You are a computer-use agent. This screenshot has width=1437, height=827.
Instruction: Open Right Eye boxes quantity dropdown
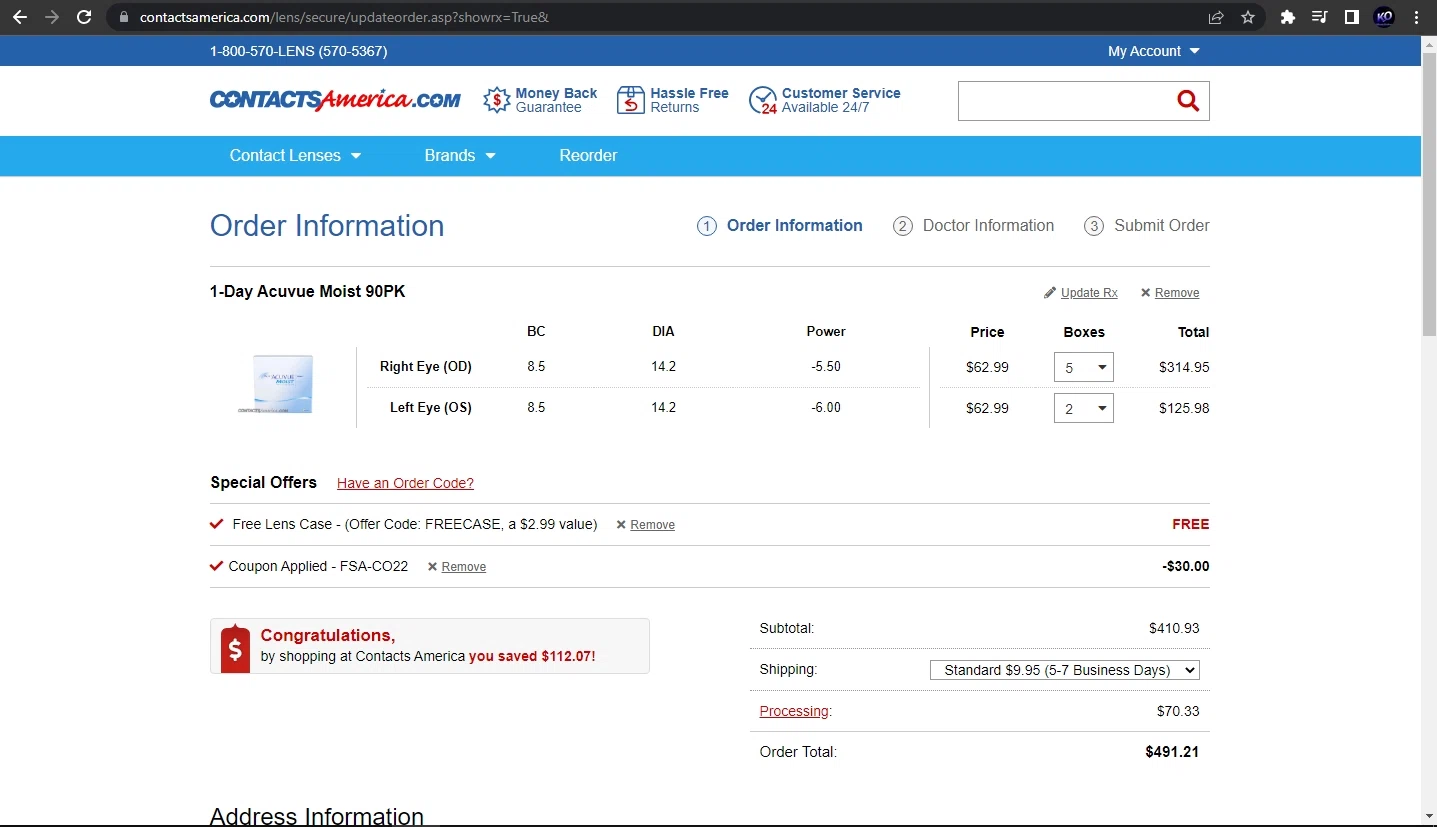(x=1084, y=367)
